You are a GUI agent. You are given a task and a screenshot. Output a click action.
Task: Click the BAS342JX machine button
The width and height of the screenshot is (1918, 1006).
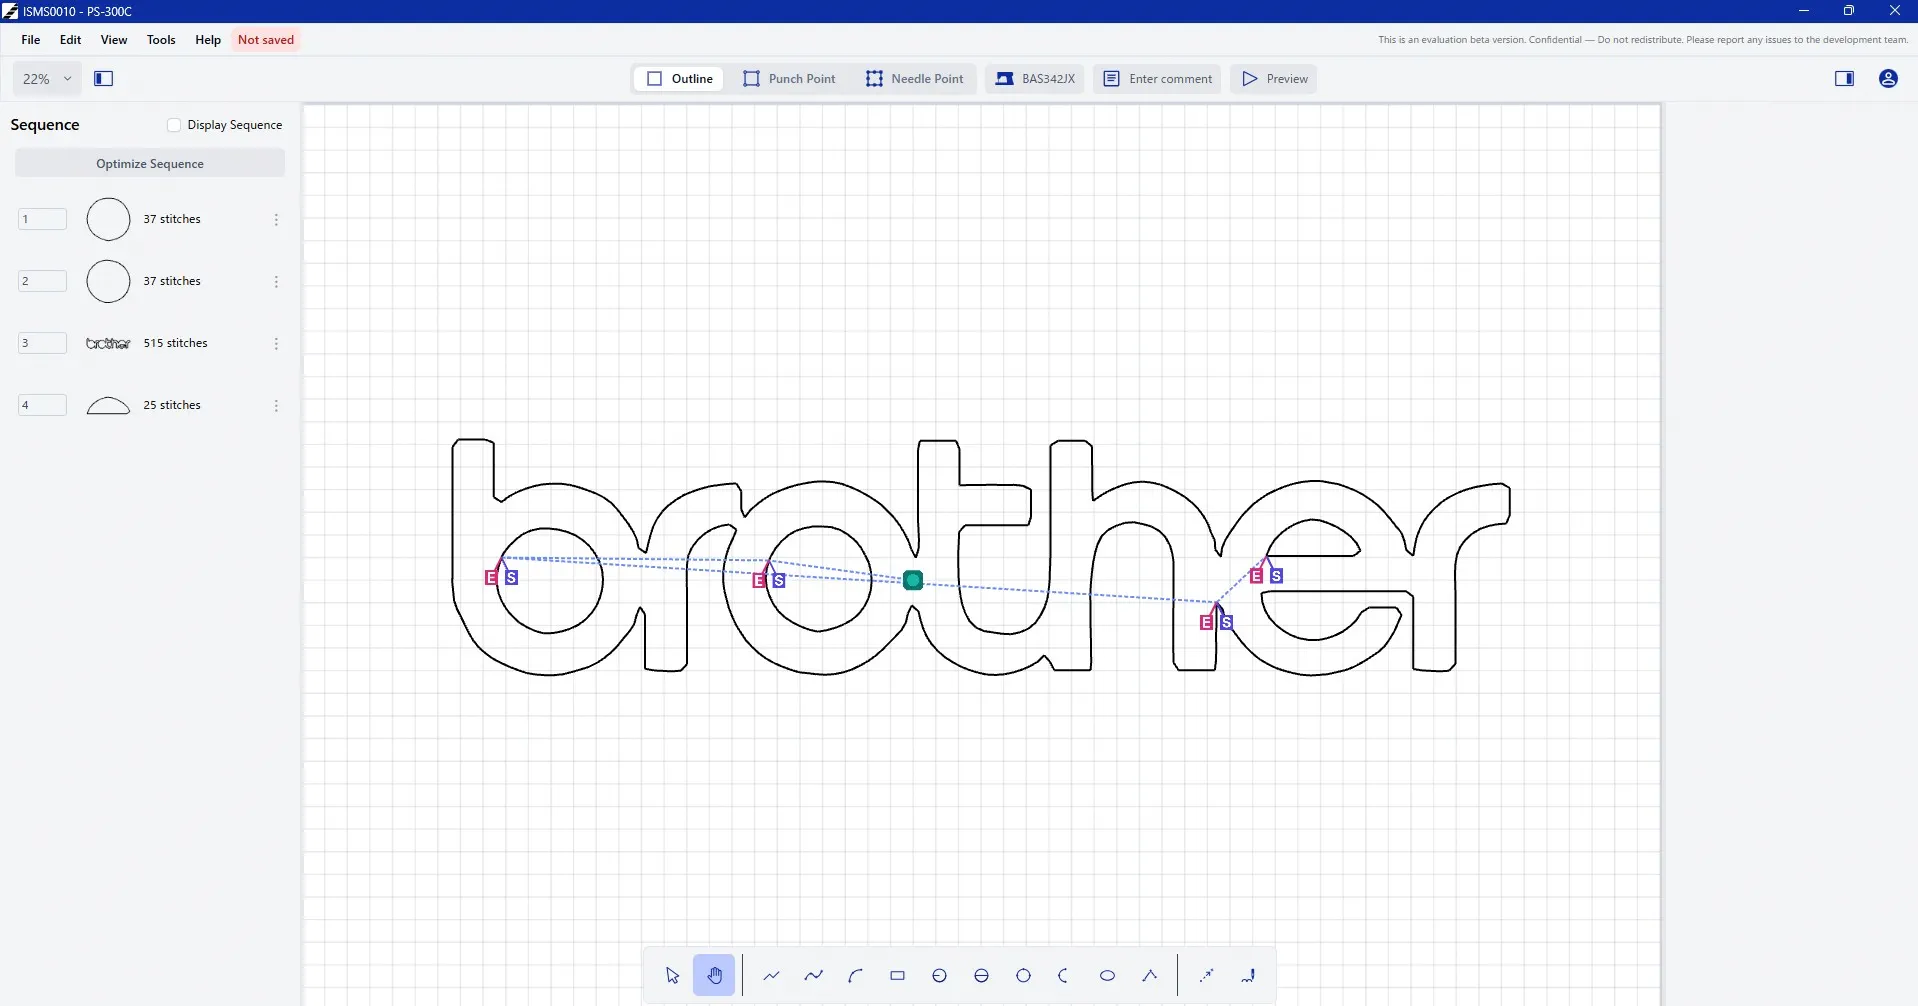1035,79
